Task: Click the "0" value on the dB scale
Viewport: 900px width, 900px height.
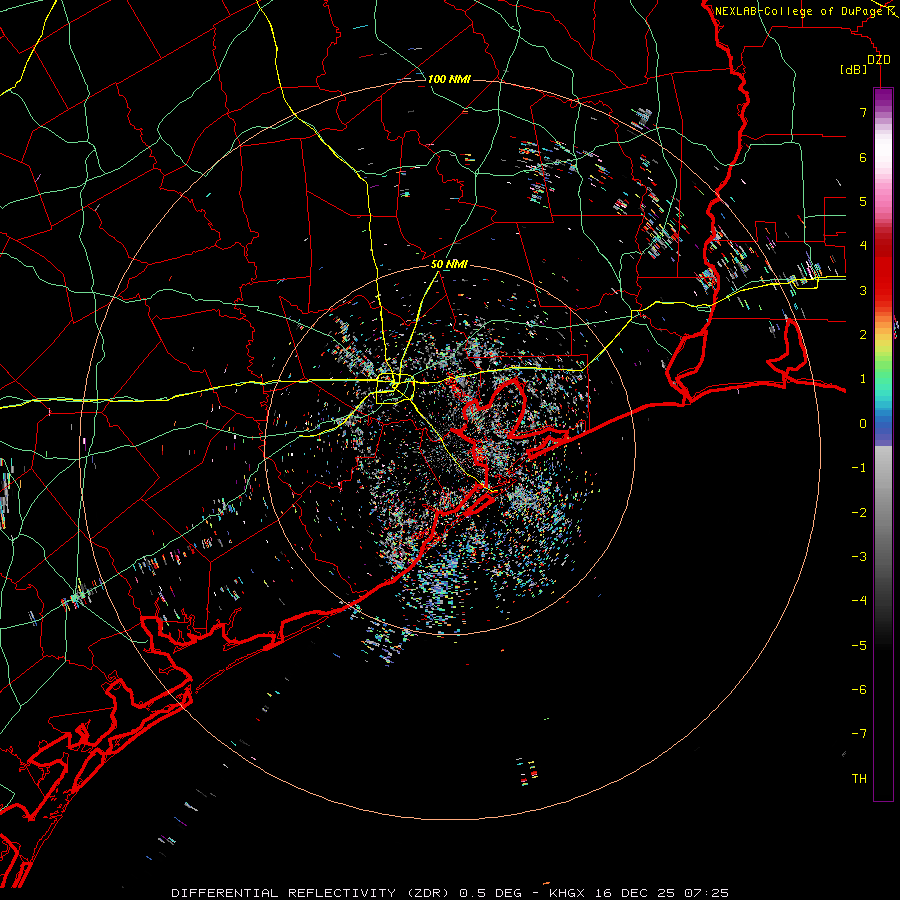Action: (863, 424)
